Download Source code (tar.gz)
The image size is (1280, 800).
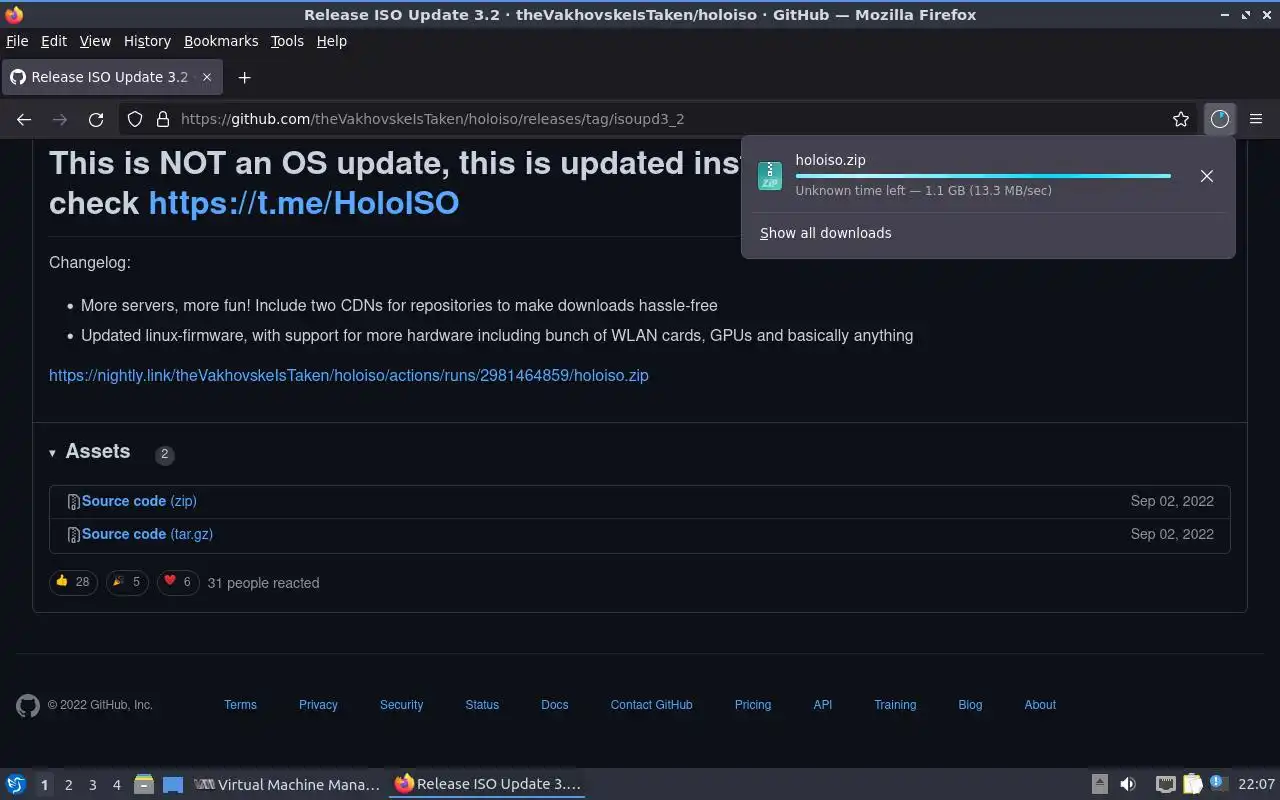point(147,534)
